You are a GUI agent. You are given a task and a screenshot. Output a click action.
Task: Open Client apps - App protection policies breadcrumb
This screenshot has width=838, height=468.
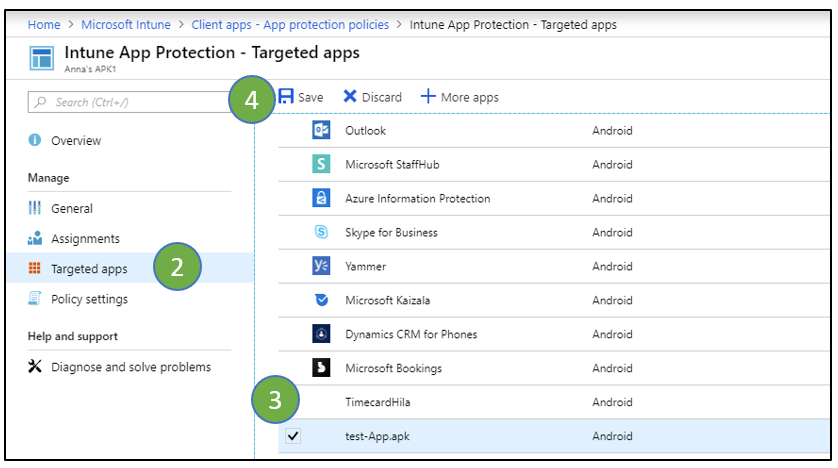point(290,25)
